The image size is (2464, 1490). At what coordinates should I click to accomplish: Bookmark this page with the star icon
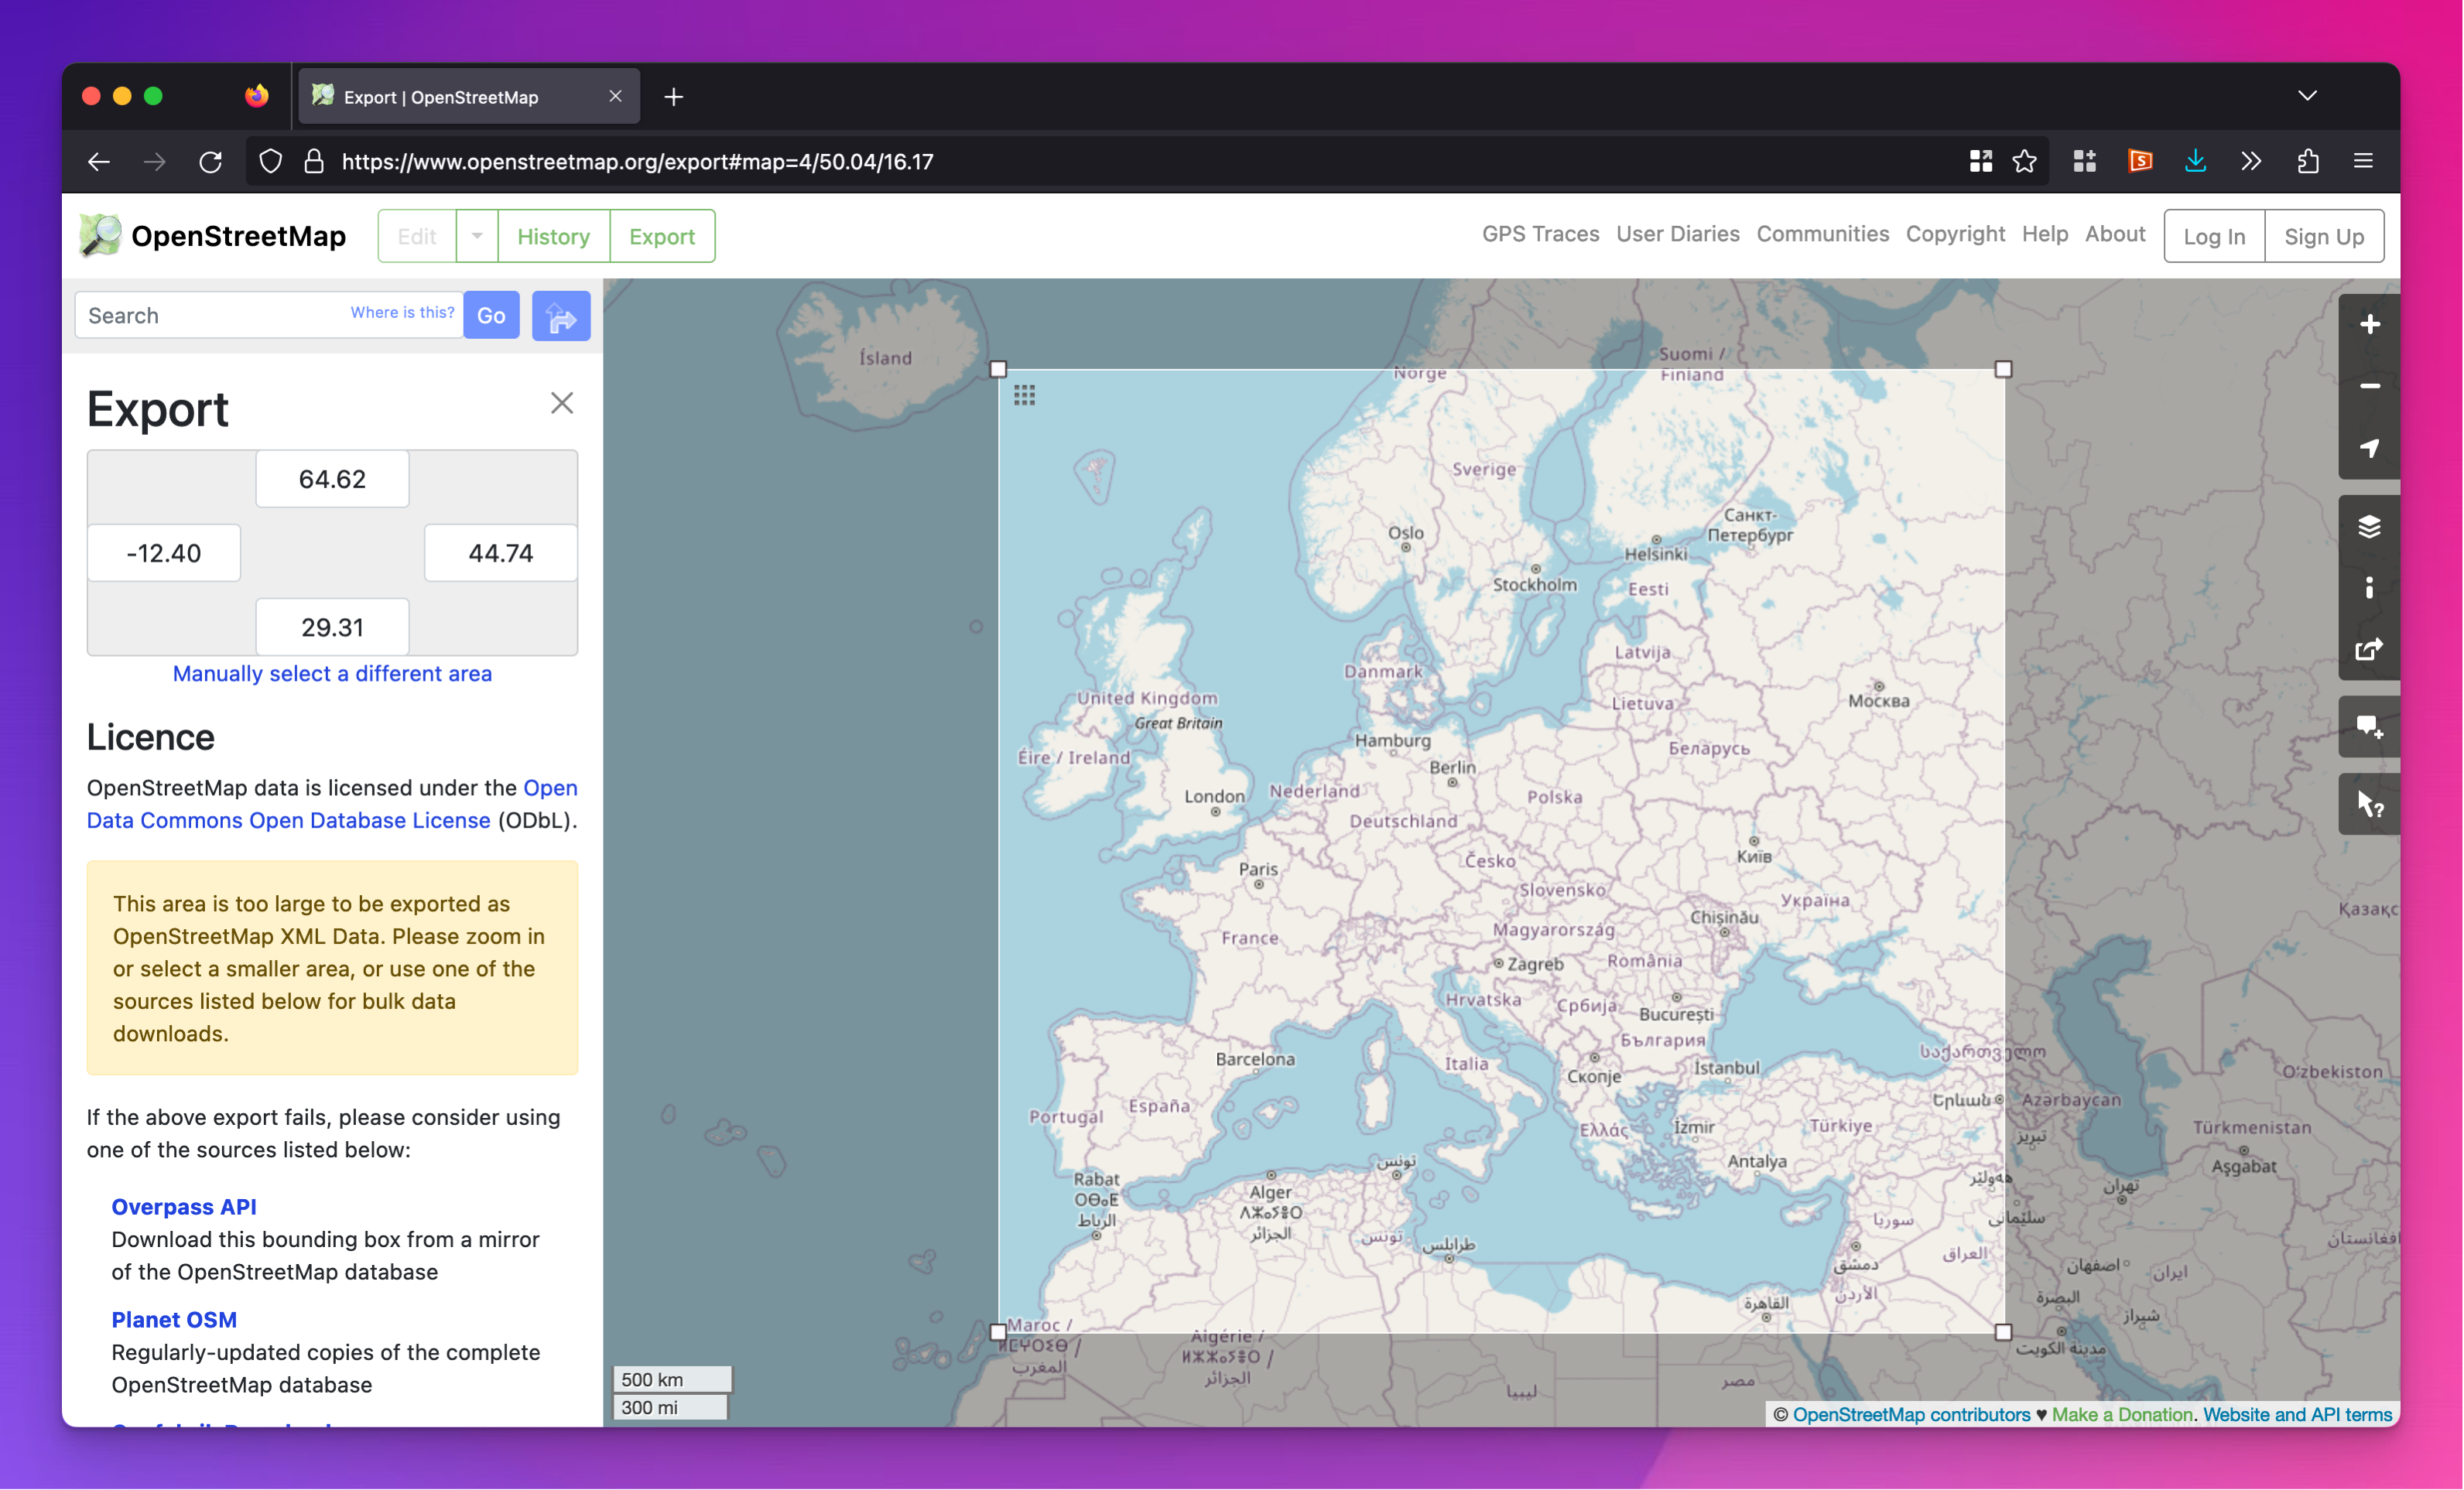[2024, 161]
